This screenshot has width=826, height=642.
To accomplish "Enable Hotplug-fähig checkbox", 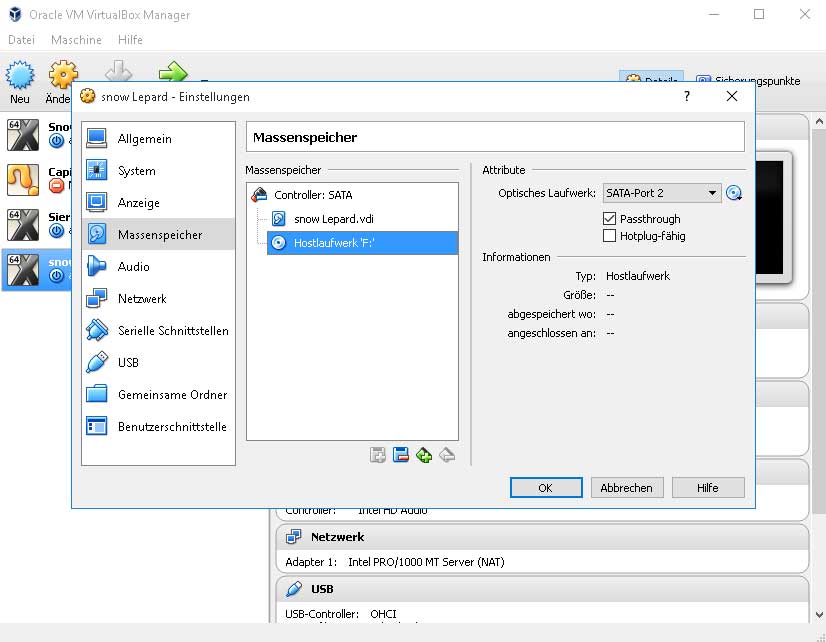I will click(x=609, y=235).
